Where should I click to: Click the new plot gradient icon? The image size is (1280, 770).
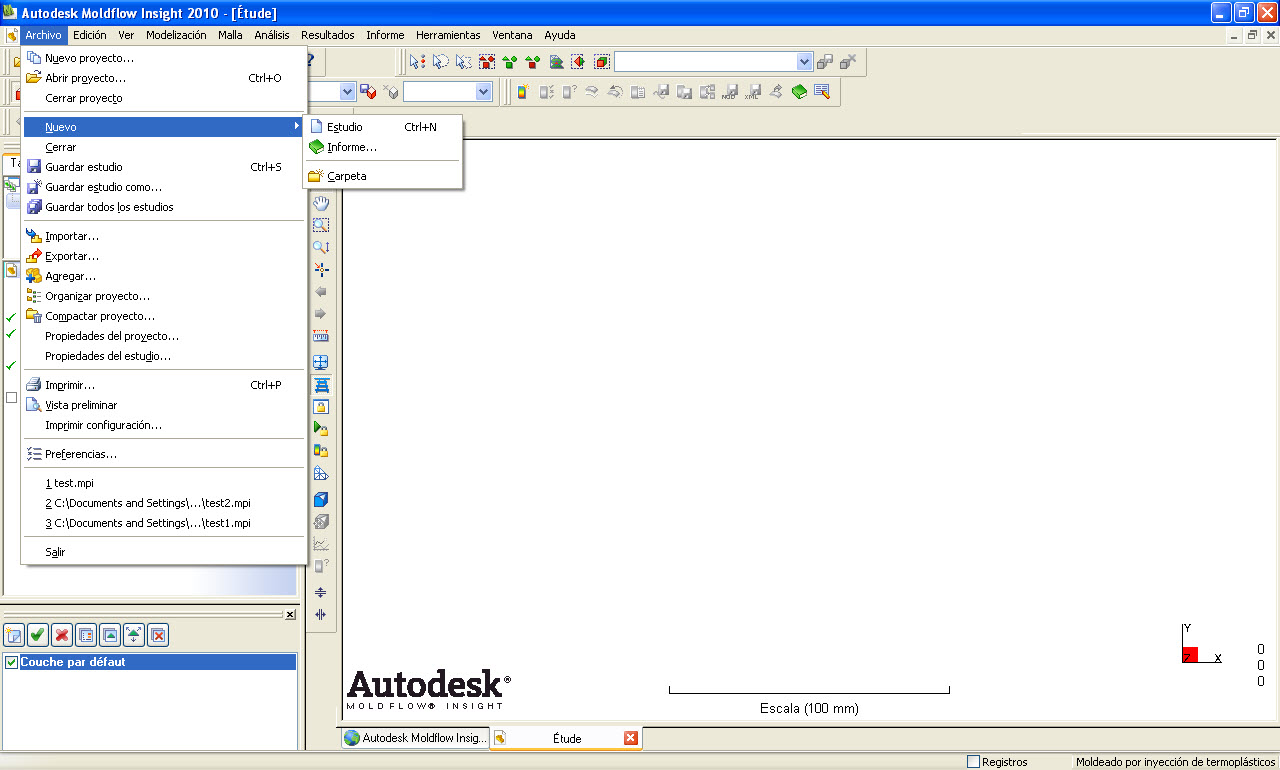click(x=522, y=91)
